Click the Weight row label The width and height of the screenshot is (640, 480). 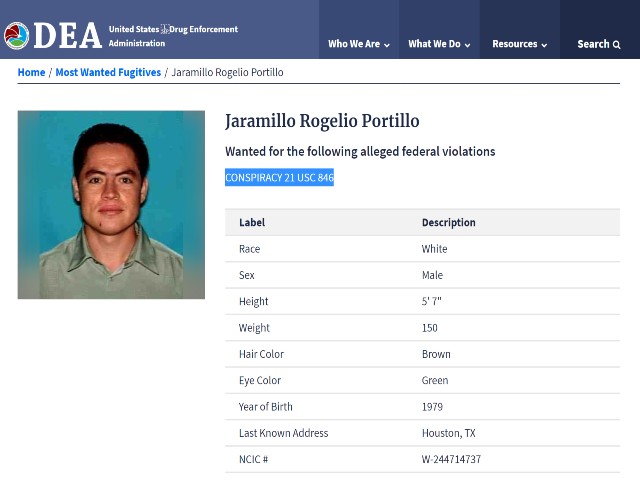(x=254, y=328)
